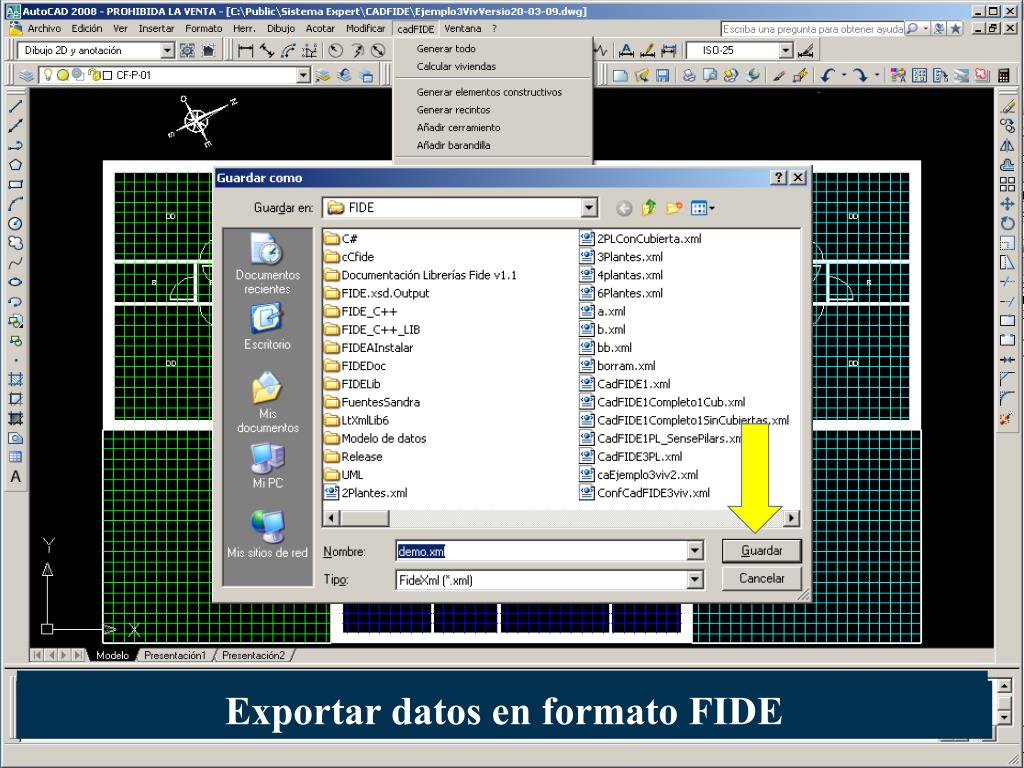Click the file list horizontal scrollbar thumb
The image size is (1024, 768).
tap(364, 519)
